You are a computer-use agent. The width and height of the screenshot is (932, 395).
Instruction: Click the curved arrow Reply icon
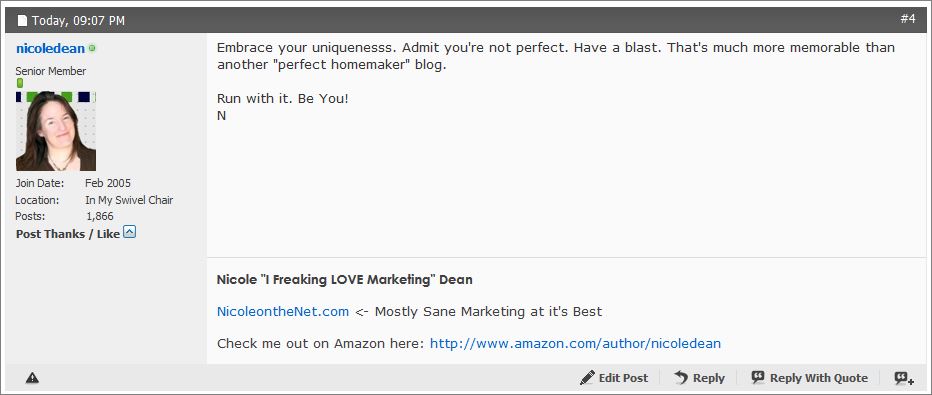(681, 377)
